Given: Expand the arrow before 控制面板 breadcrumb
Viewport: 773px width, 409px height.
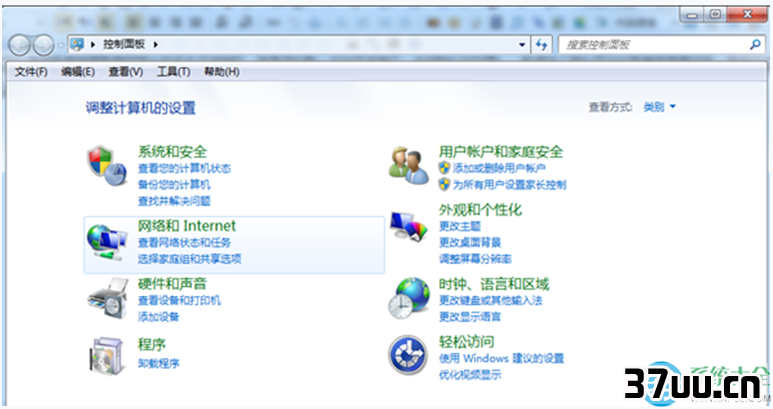Looking at the screenshot, I should [93, 44].
